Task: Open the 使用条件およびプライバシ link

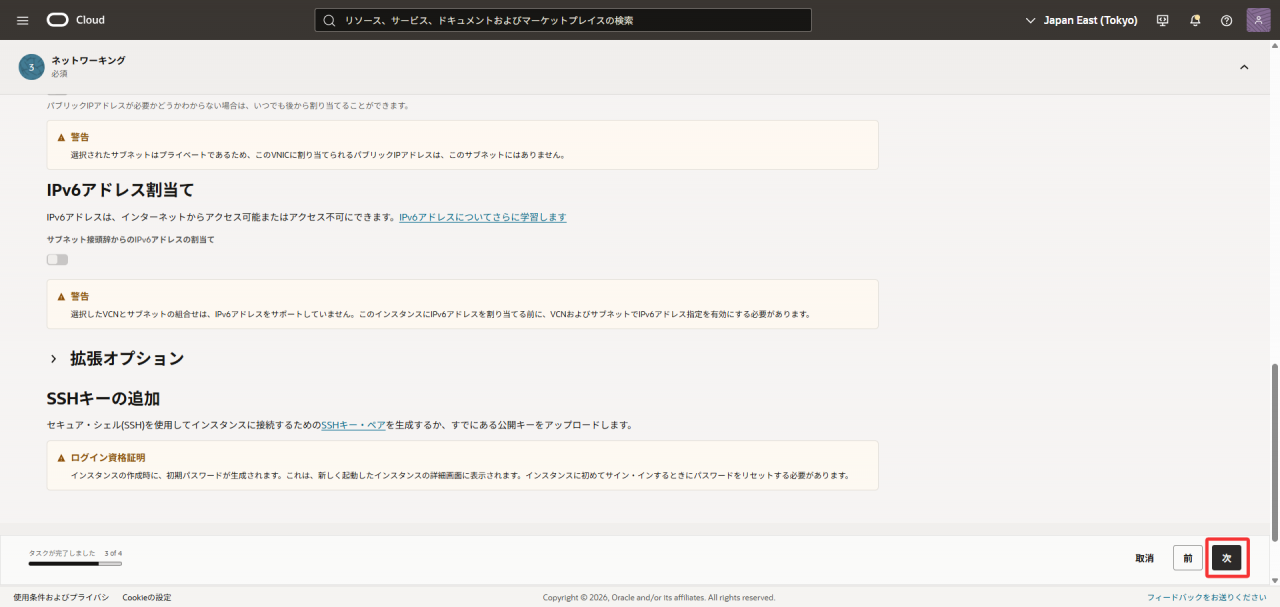Action: (61, 597)
